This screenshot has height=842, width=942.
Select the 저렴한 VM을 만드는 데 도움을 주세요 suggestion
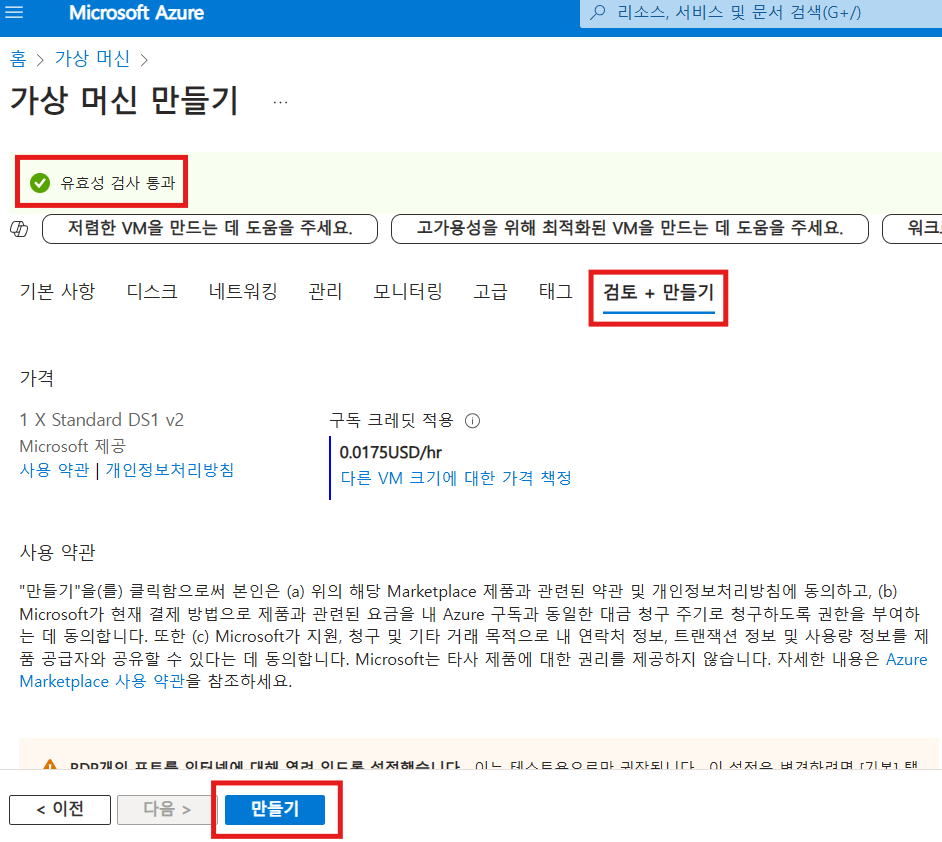210,229
